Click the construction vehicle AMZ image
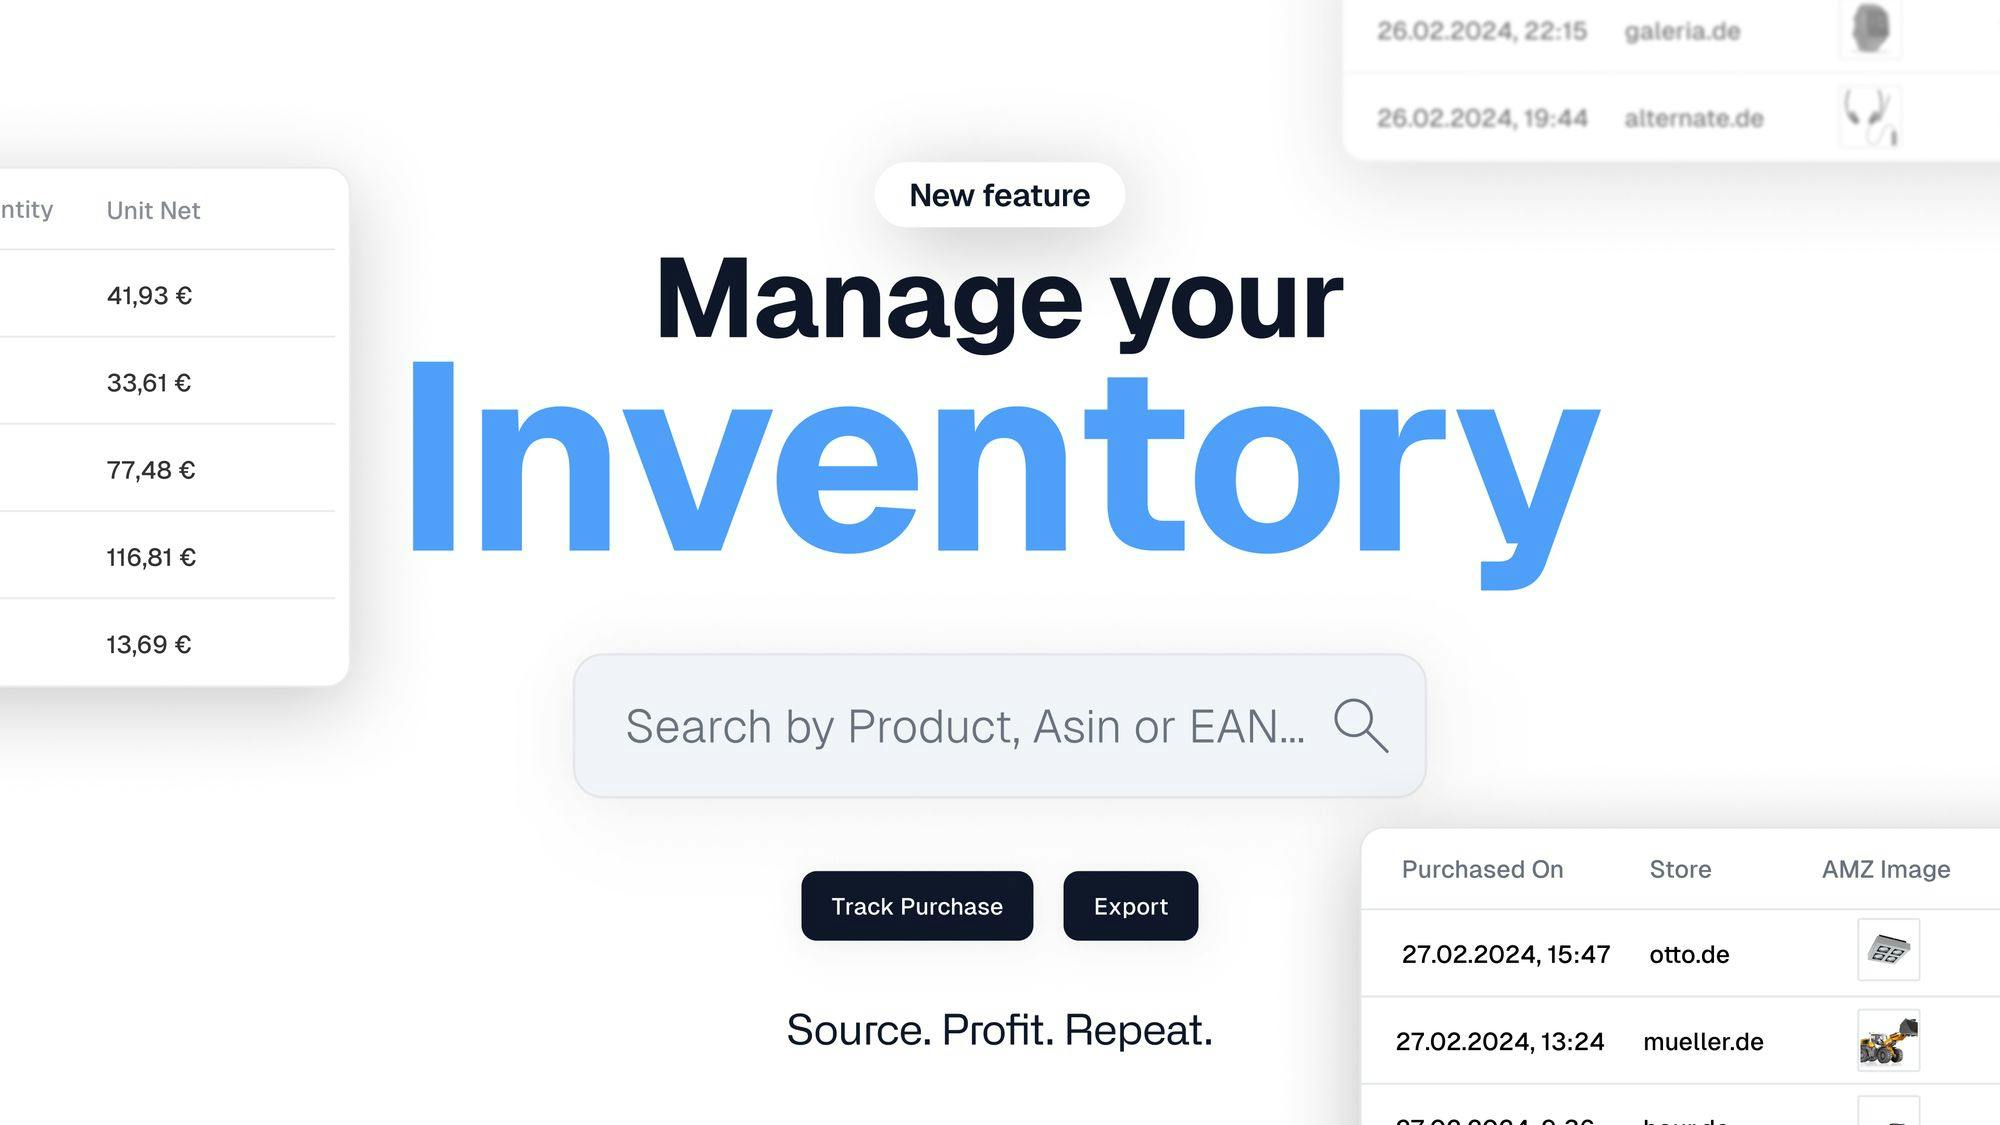The height and width of the screenshot is (1125, 2000). (x=1889, y=1040)
